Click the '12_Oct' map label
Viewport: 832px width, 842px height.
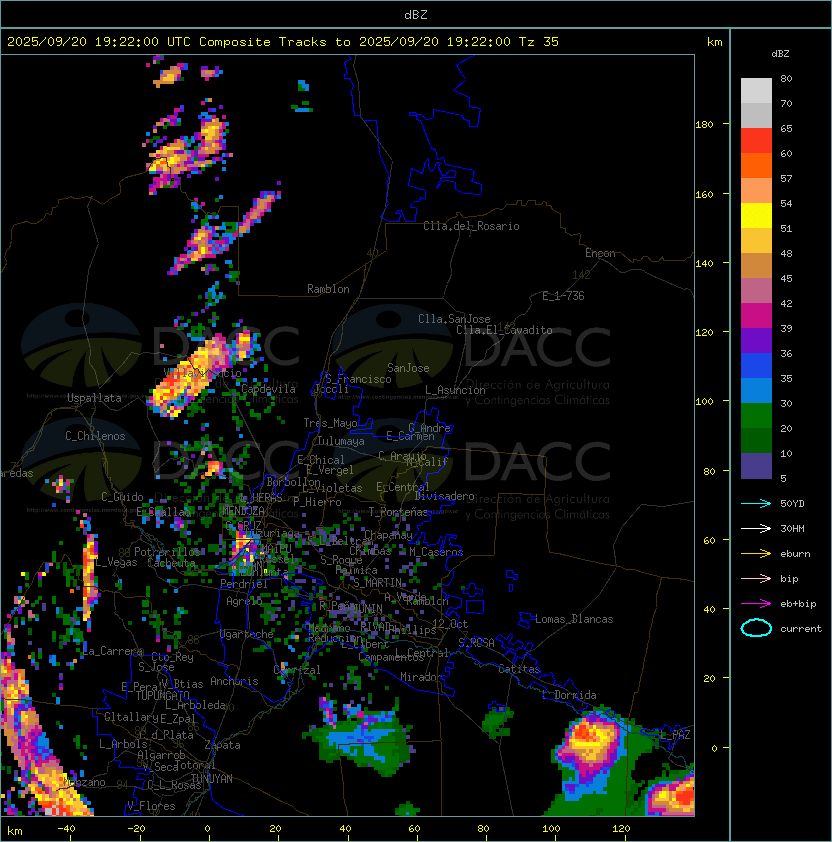[x=450, y=624]
